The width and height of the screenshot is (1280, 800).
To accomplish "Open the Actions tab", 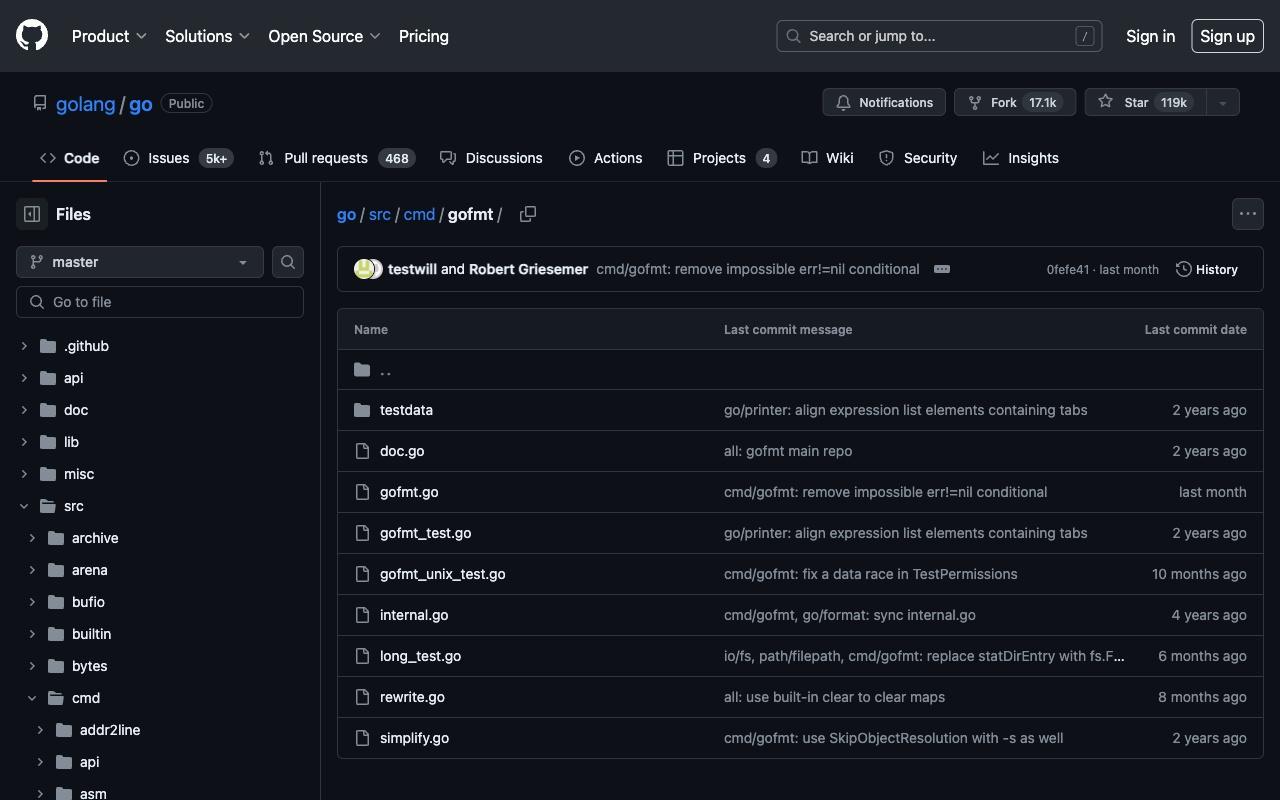I will [606, 158].
